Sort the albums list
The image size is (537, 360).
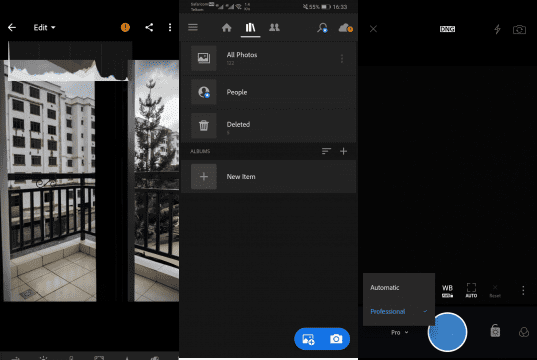click(326, 151)
